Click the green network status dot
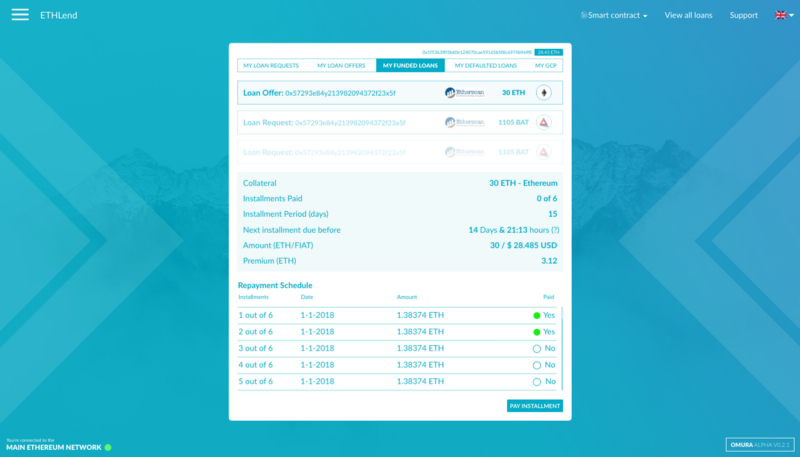Screen dimensions: 800x457 [x=108, y=447]
